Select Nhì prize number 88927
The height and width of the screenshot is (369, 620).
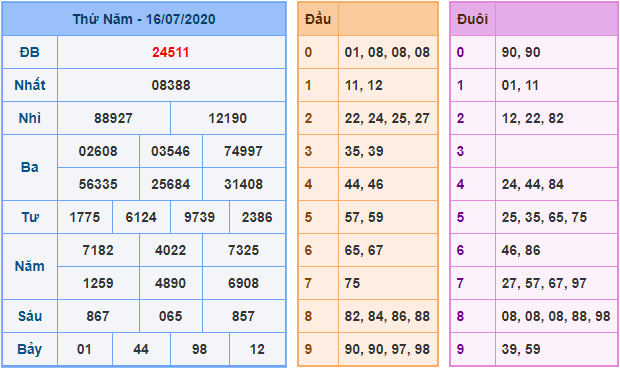(113, 118)
